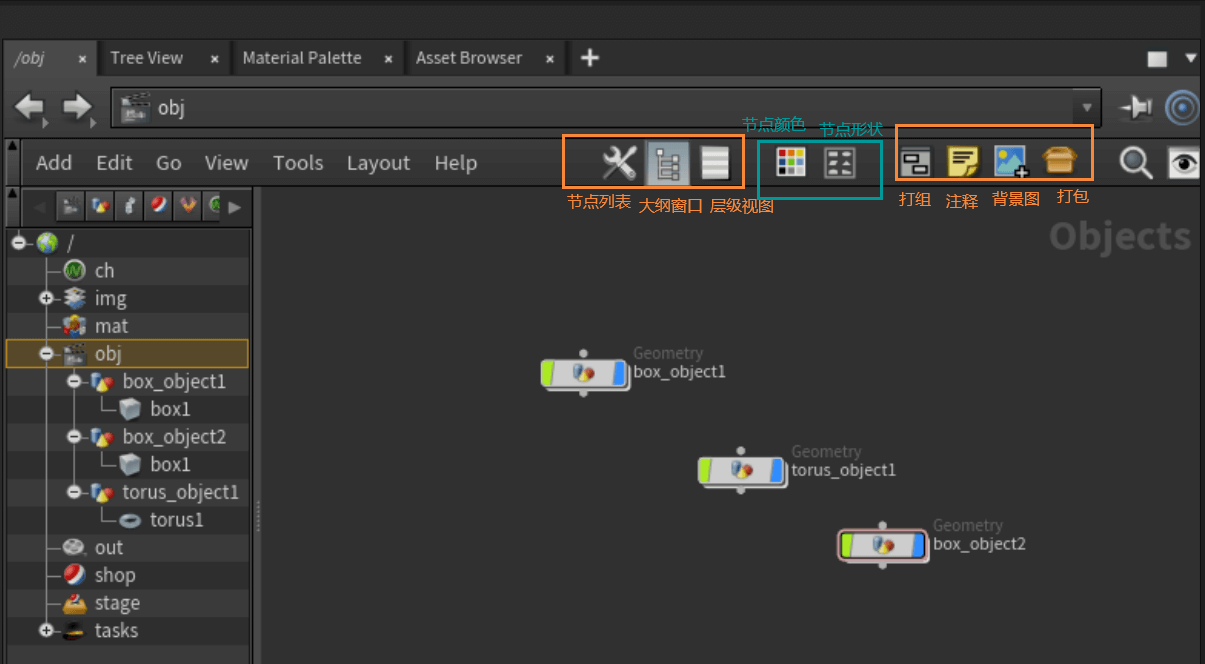This screenshot has width=1205, height=664.
Task: Toggle the eye display options icon
Action: (1184, 163)
